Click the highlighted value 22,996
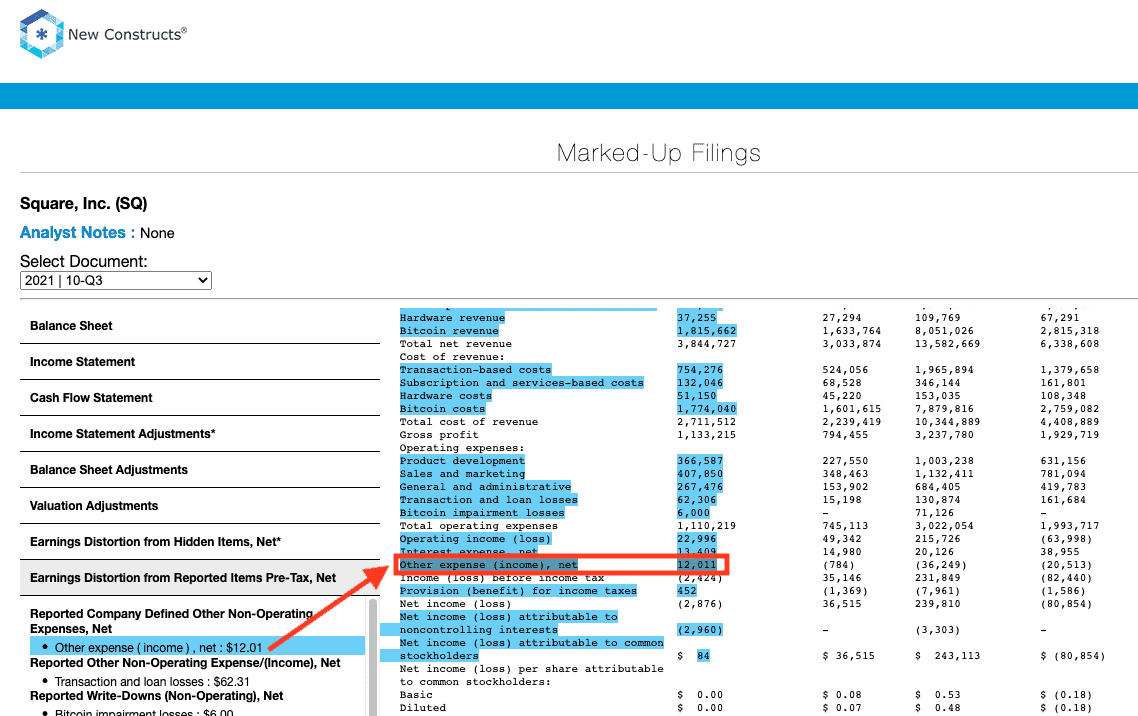The width and height of the screenshot is (1138, 716). tap(697, 539)
